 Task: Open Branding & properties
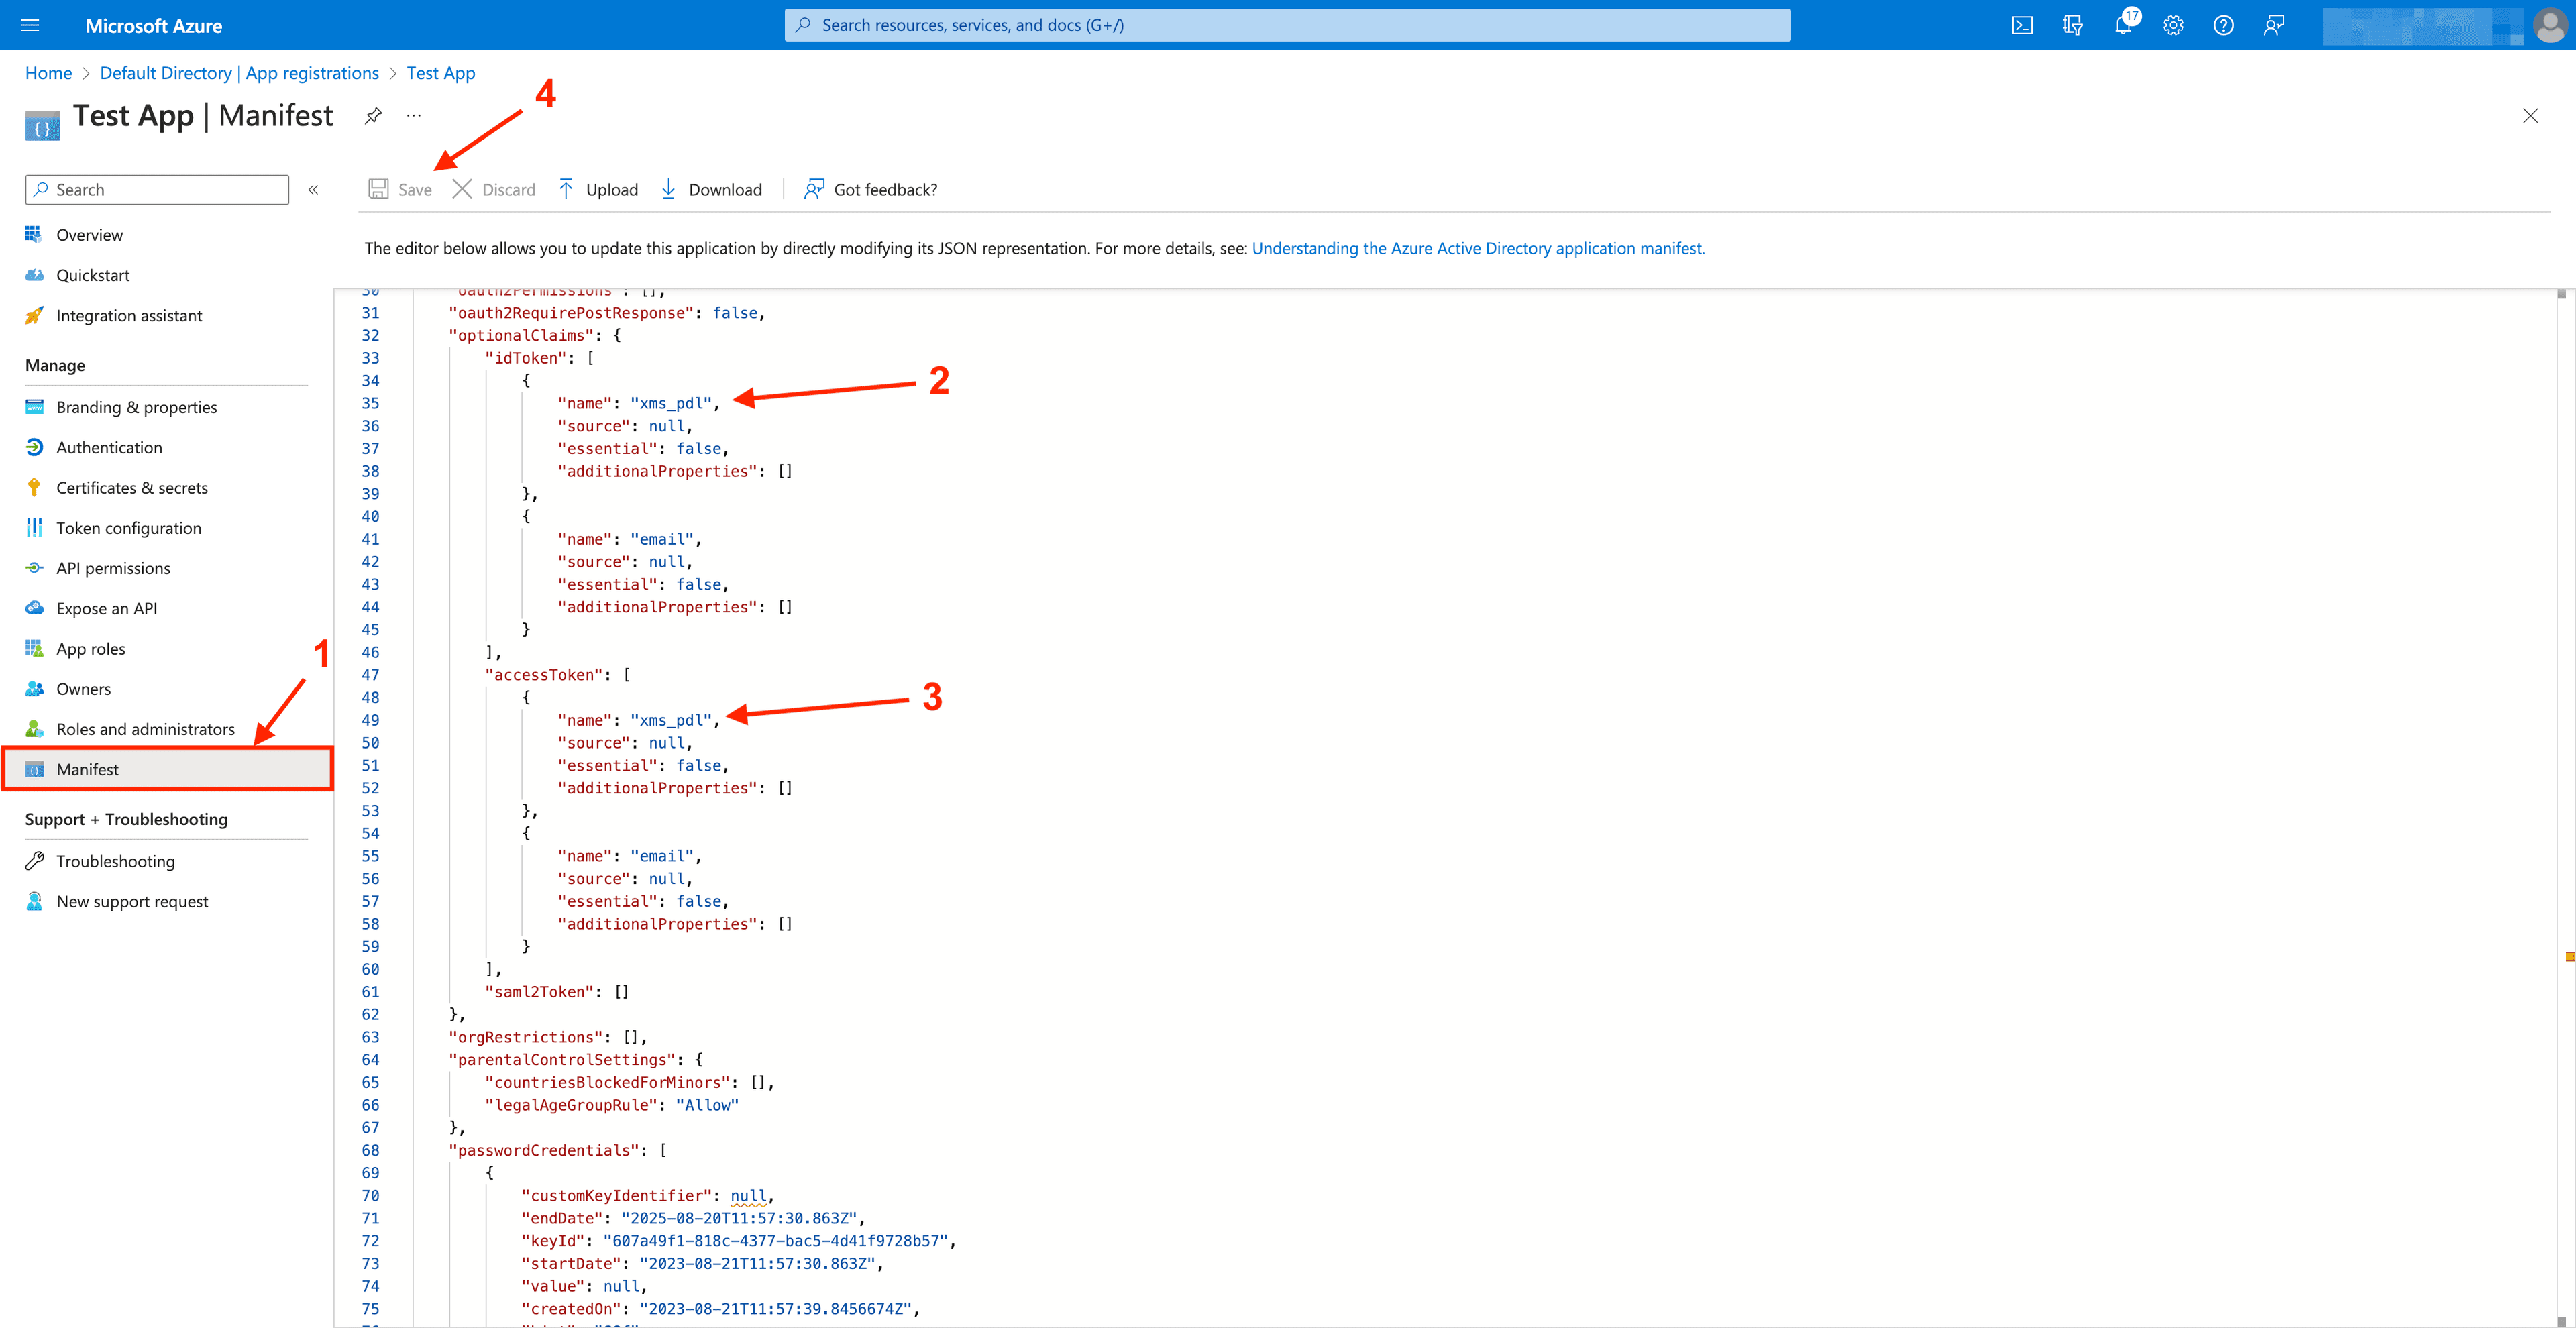coord(136,407)
